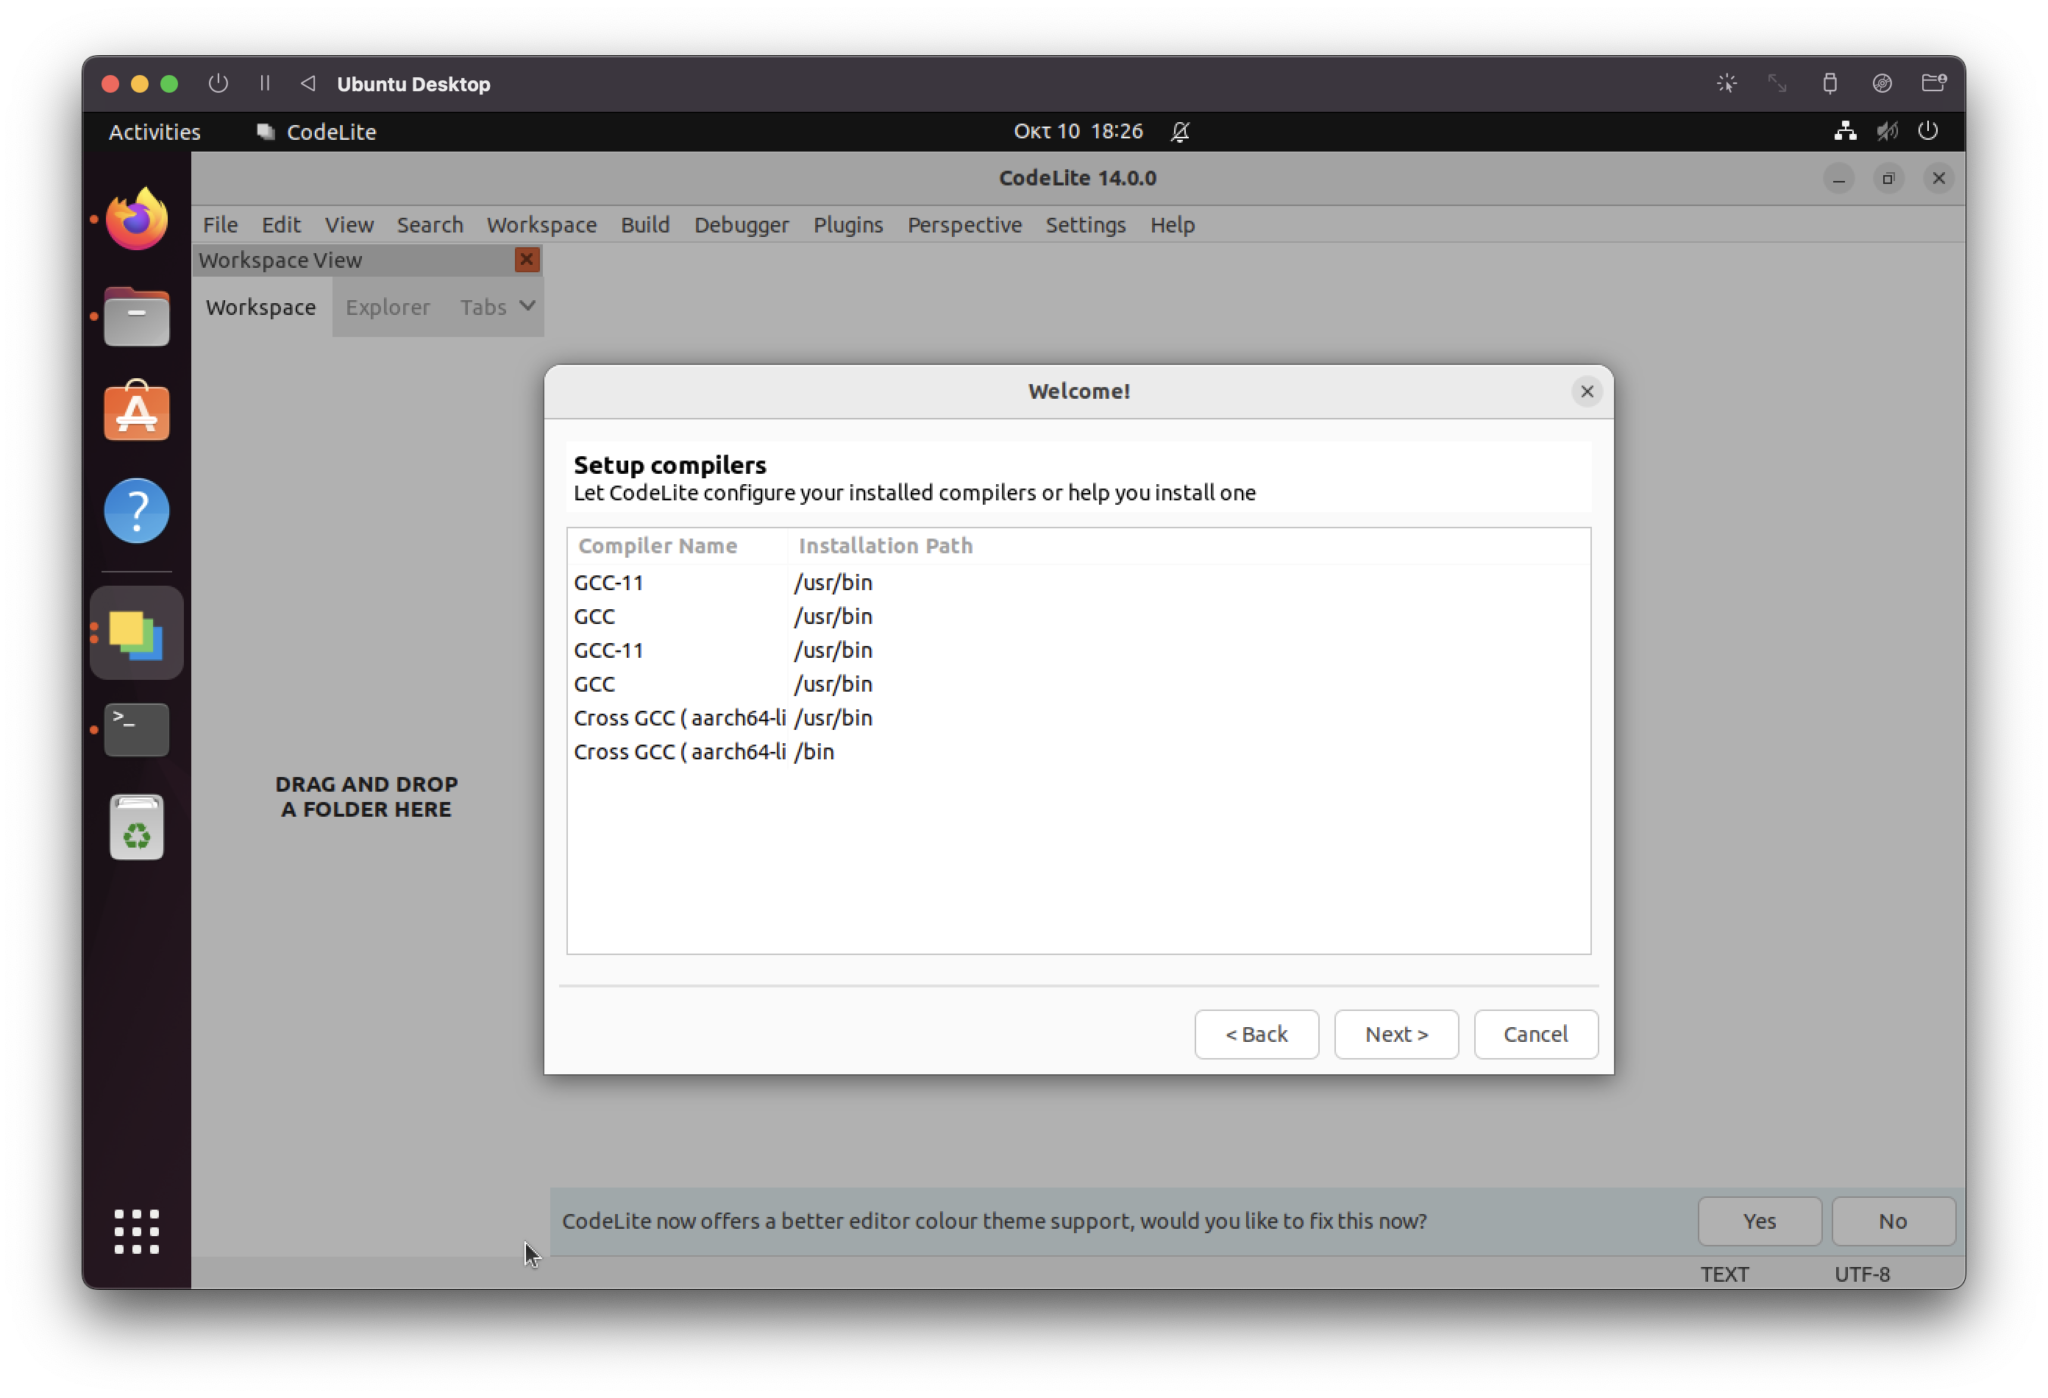Click the CodeLite dock icon
Screen dimensions: 2048x1398
(x=137, y=634)
